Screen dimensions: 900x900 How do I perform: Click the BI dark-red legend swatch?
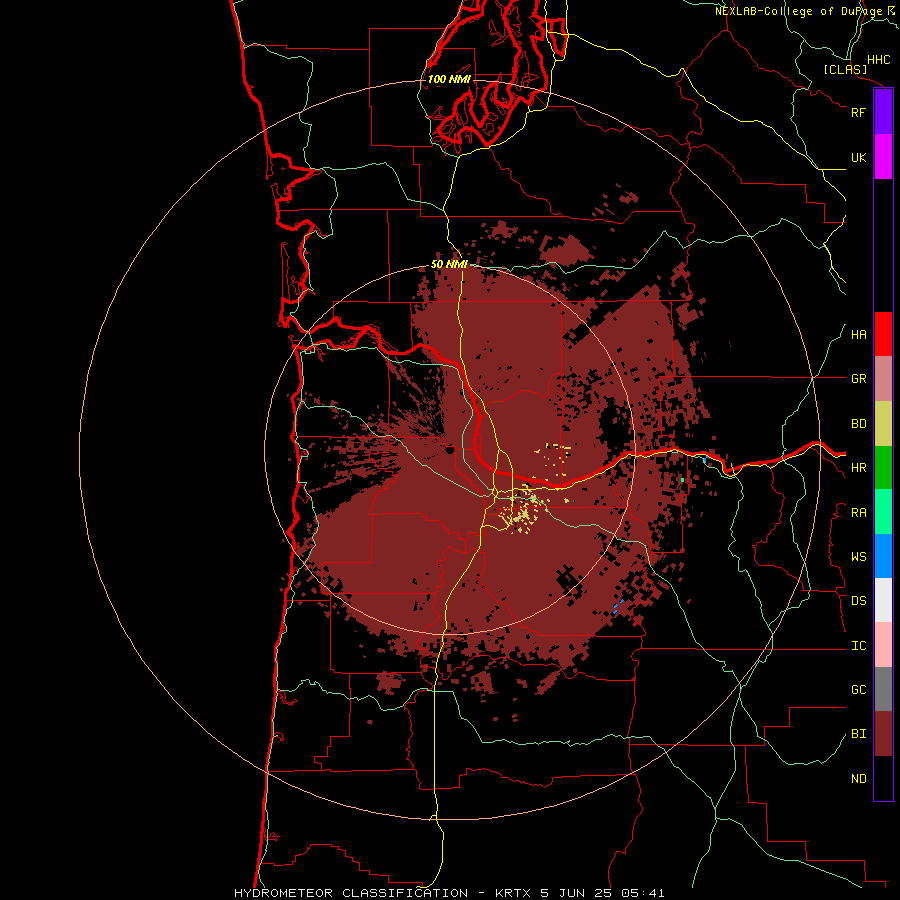[883, 734]
